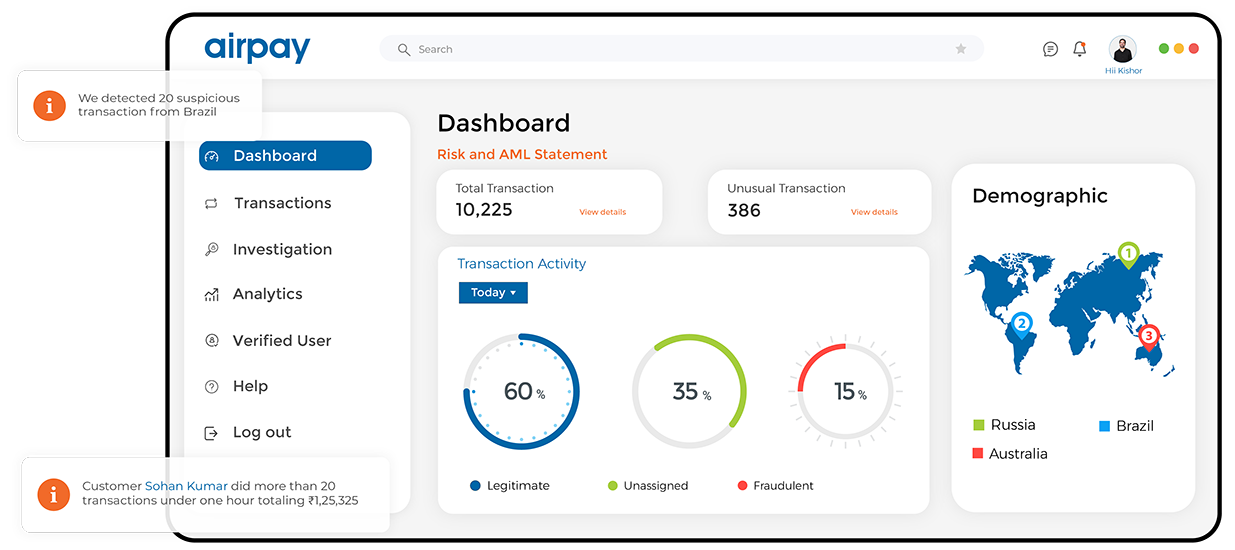Click the yellow window control dot

click(1179, 48)
